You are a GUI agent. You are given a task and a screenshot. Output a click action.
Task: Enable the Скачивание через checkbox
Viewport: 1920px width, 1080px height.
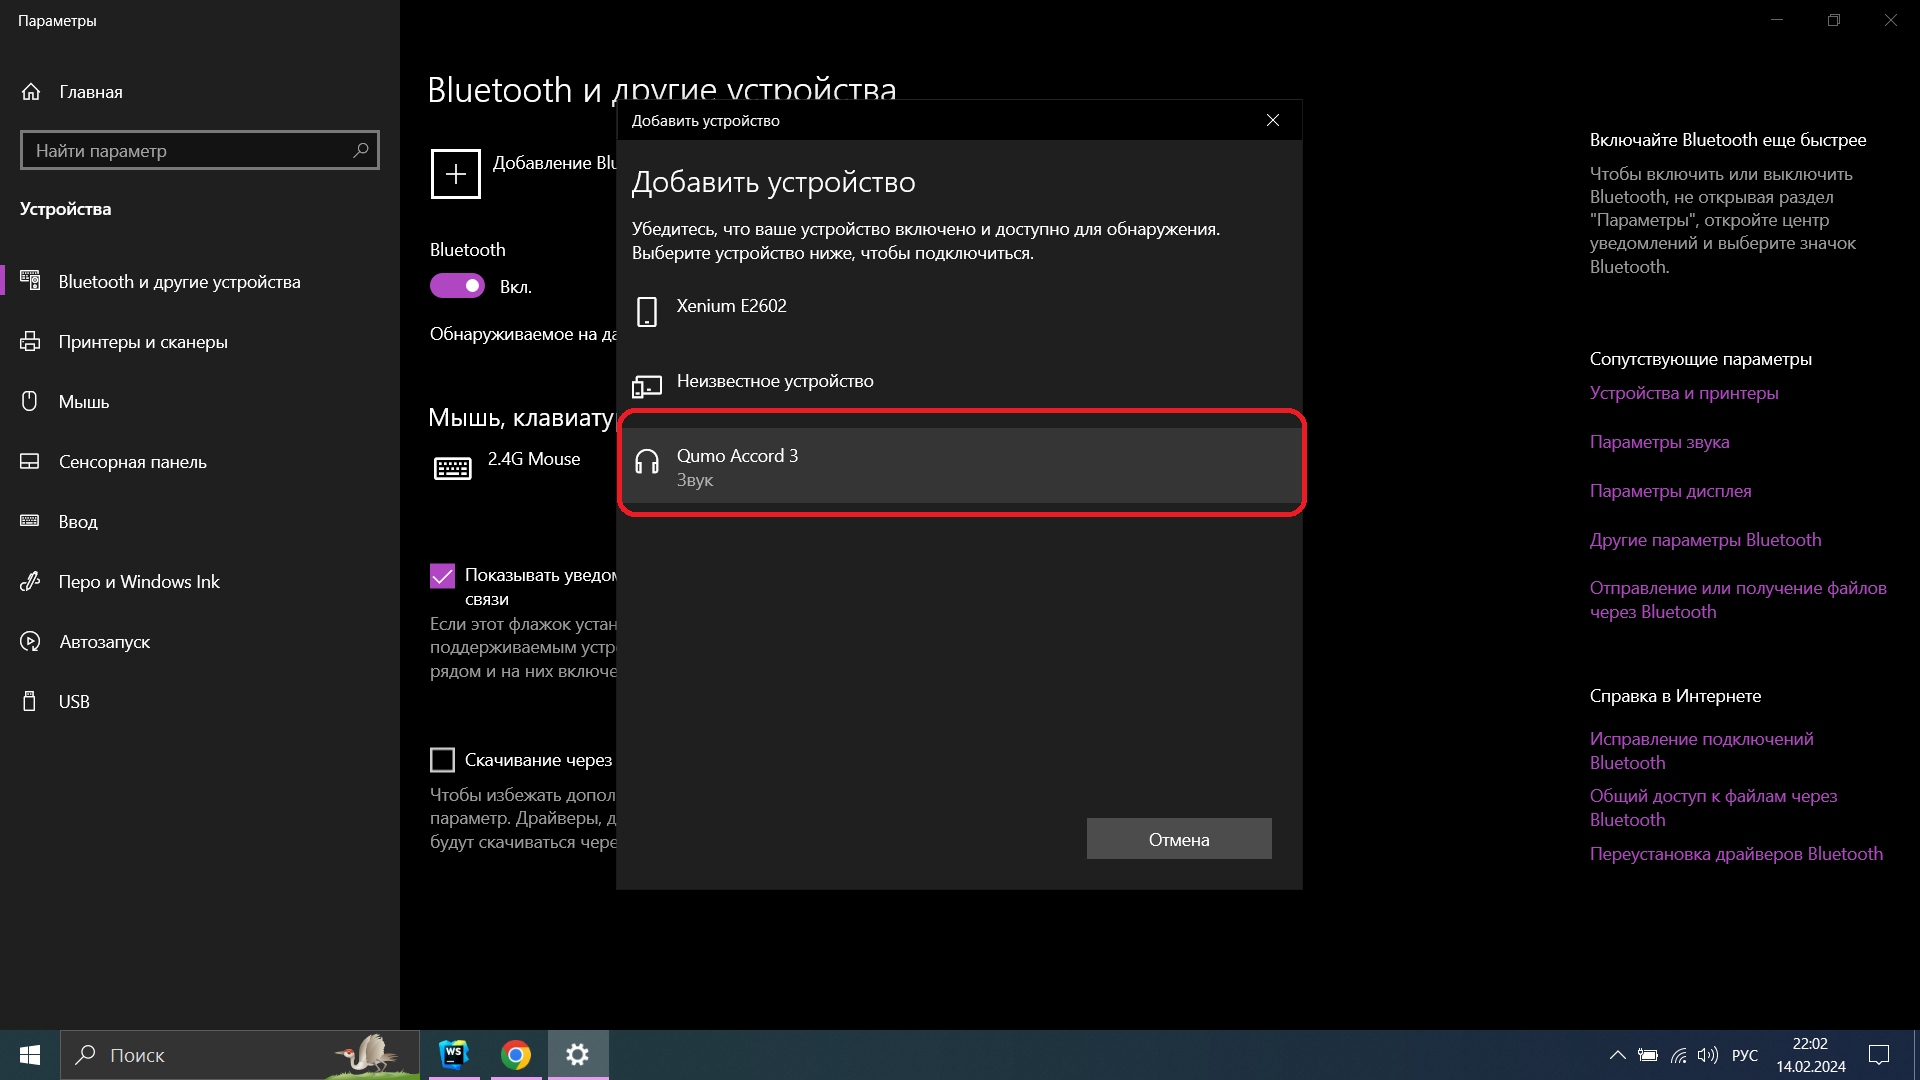click(442, 760)
